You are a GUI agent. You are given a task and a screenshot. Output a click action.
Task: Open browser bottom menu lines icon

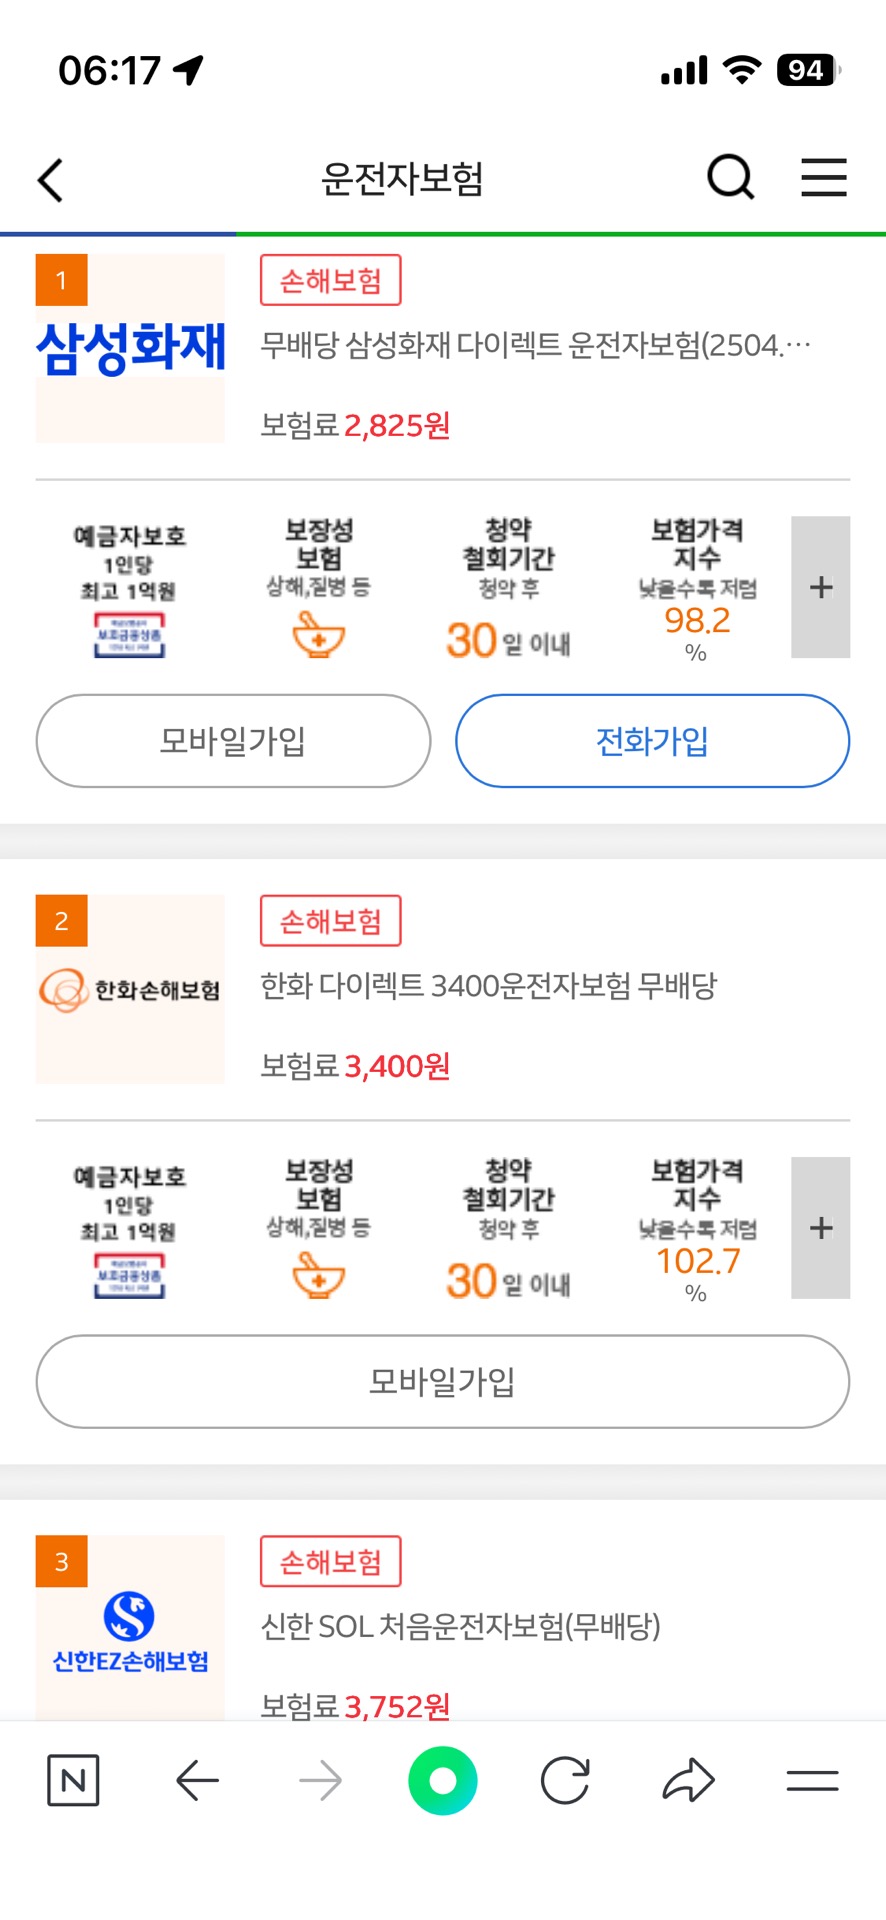(x=812, y=1780)
